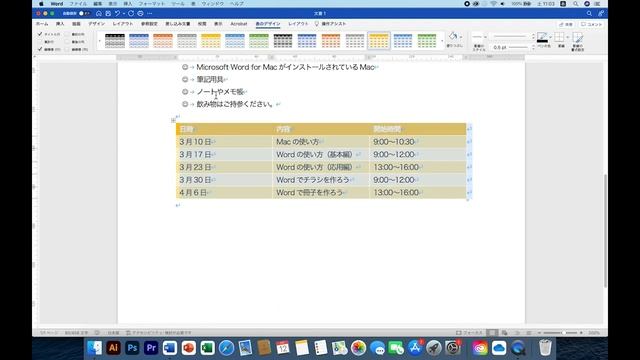
Task: Open Adobe Illustrator from the Dock
Action: (x=113, y=348)
